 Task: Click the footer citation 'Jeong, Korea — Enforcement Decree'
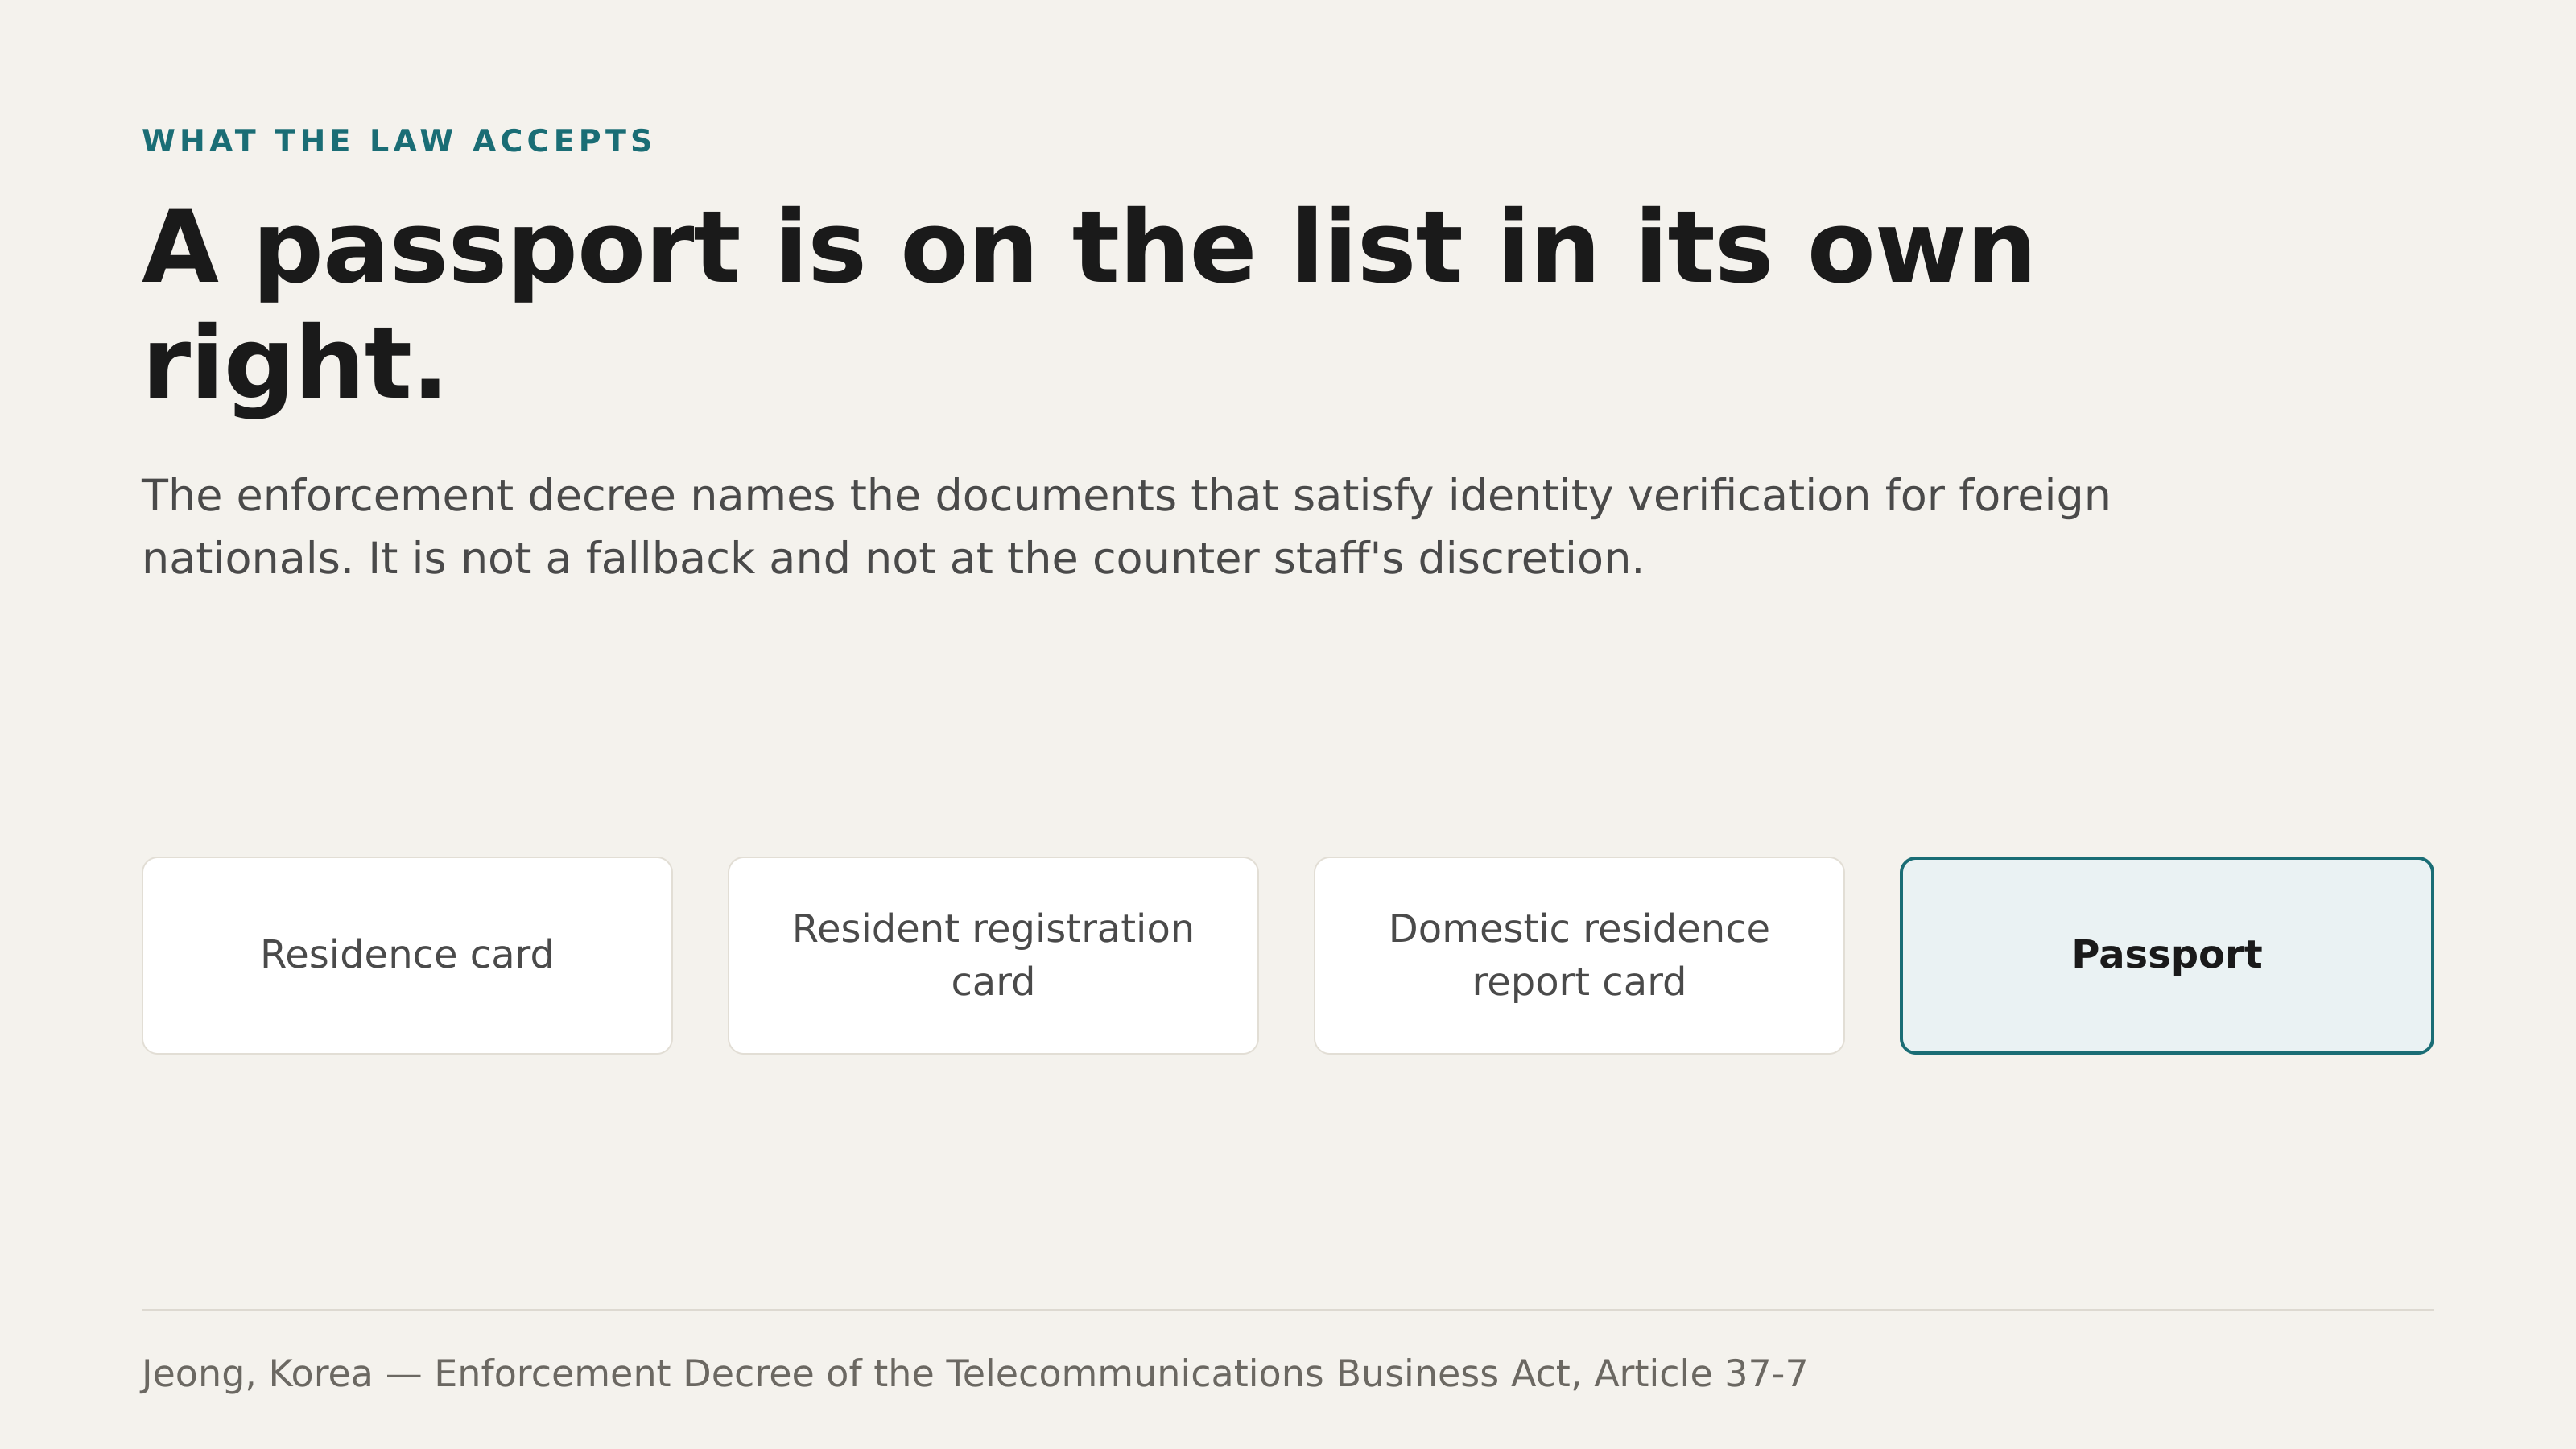click(x=974, y=1374)
